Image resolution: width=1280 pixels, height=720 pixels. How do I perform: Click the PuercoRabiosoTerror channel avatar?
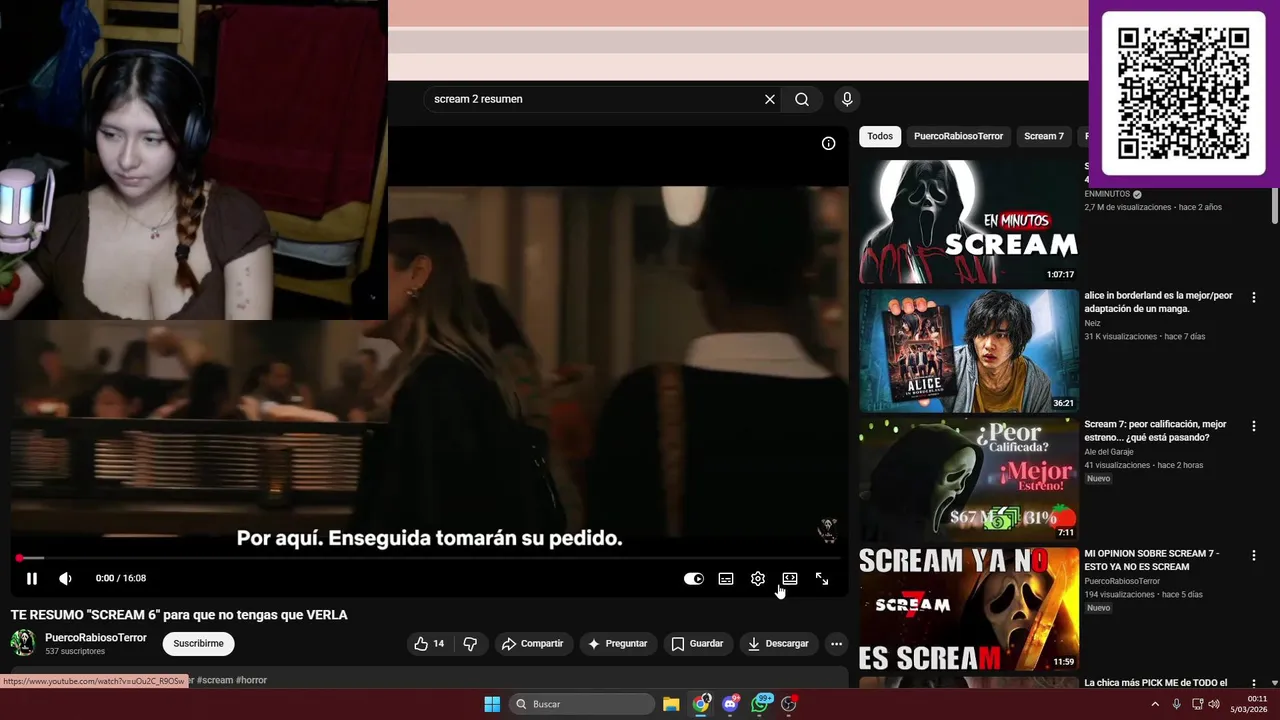[x=23, y=643]
